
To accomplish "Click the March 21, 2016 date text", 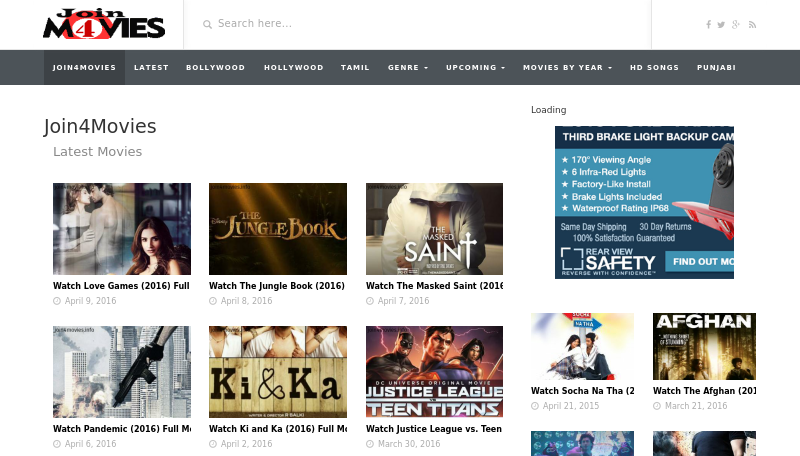I will pyautogui.click(x=696, y=406).
